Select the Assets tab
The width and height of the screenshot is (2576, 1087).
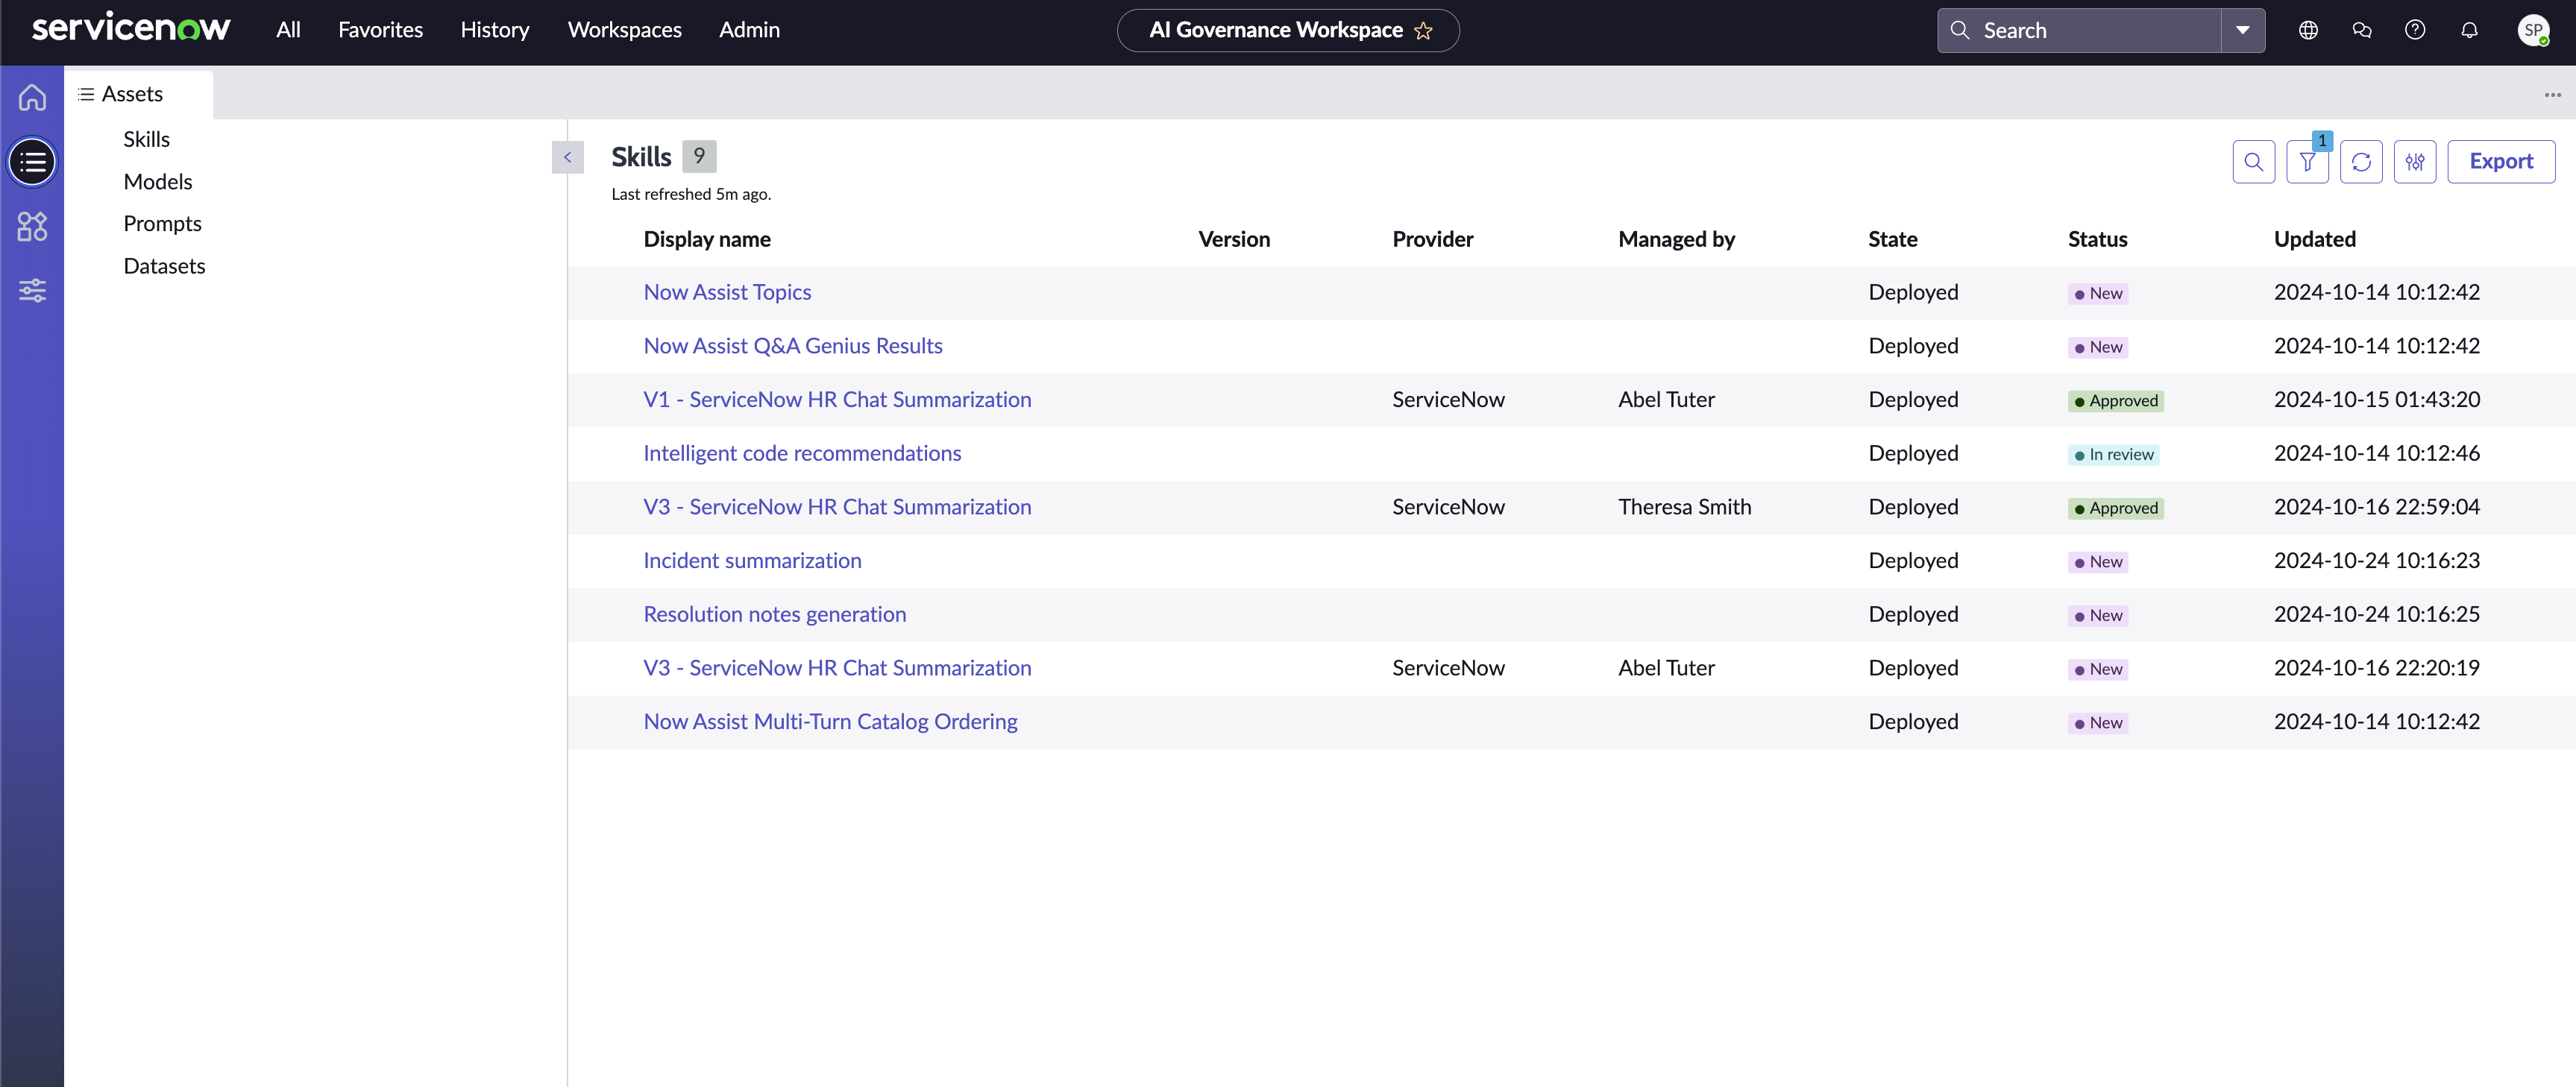click(139, 94)
